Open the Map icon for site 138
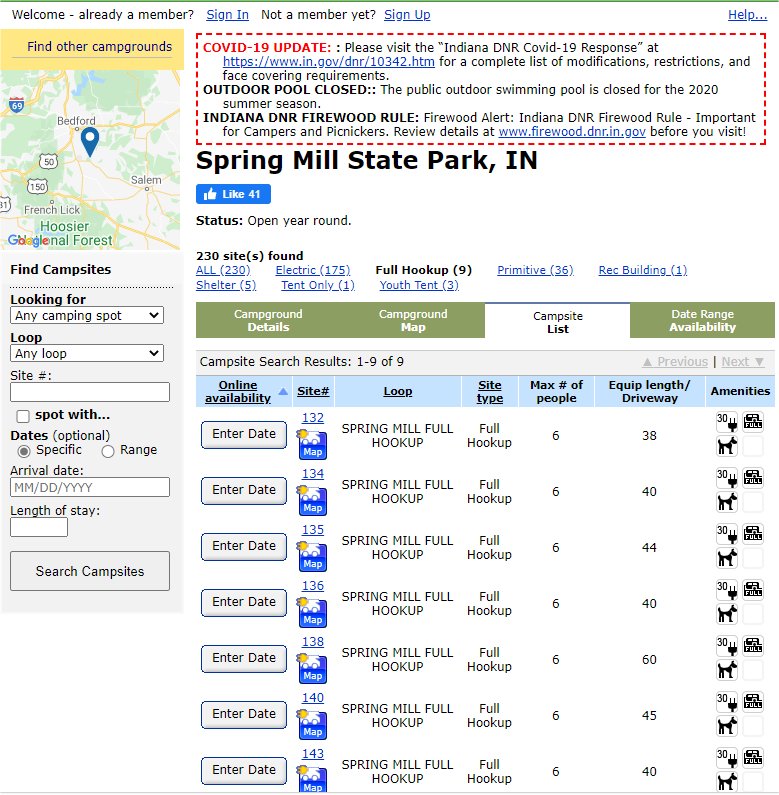This screenshot has height=795, width=779. pyautogui.click(x=312, y=669)
